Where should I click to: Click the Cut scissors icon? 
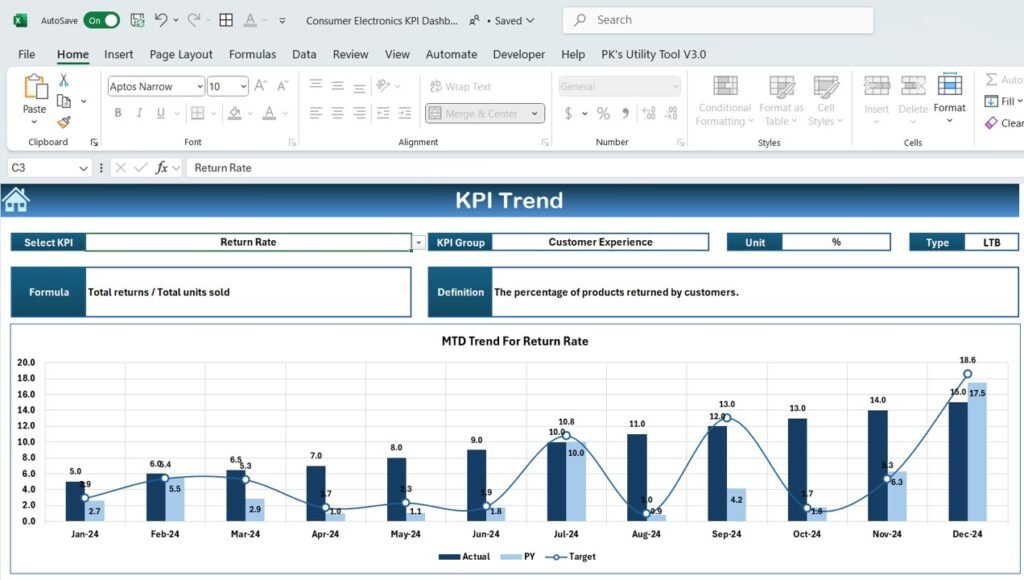pyautogui.click(x=62, y=78)
